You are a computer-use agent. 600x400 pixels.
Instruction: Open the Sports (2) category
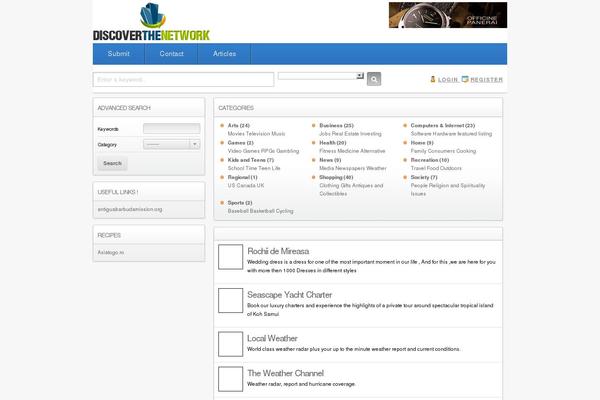(240, 203)
